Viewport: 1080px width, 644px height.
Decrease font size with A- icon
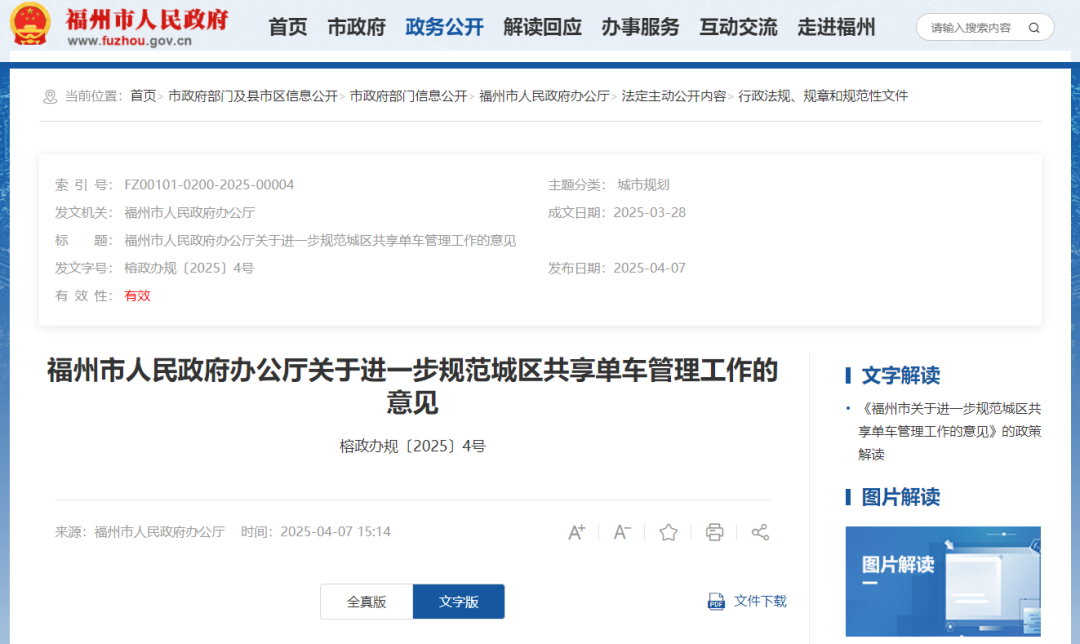(x=622, y=532)
